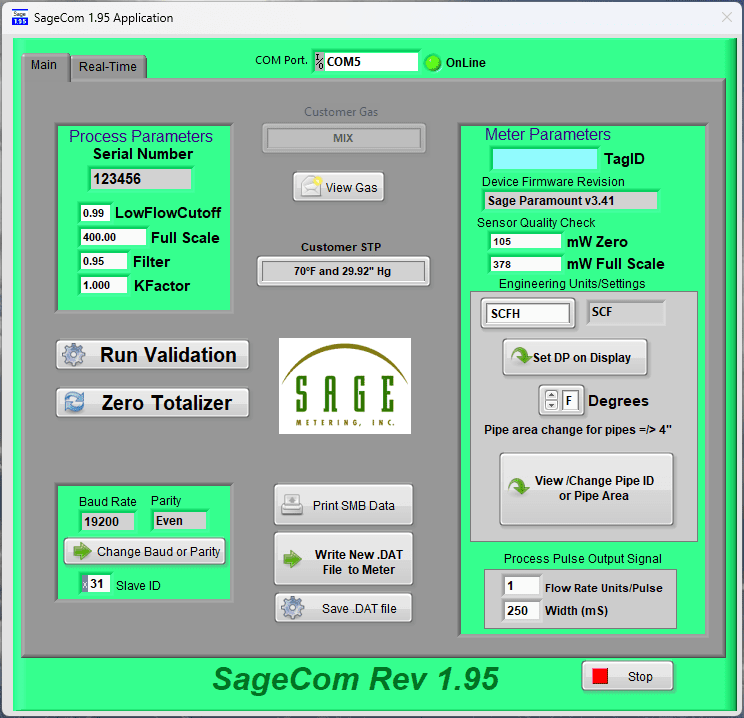The width and height of the screenshot is (744, 718).
Task: Increment the Degrees unit stepper up arrow
Action: pos(551,395)
